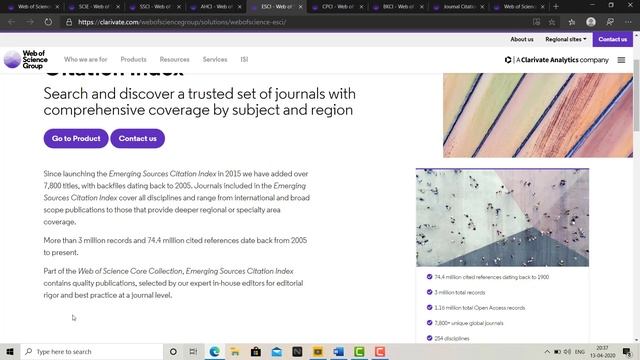Screen dimensions: 640x360
Task: Open the browser settings and more menu
Action: 628,22
